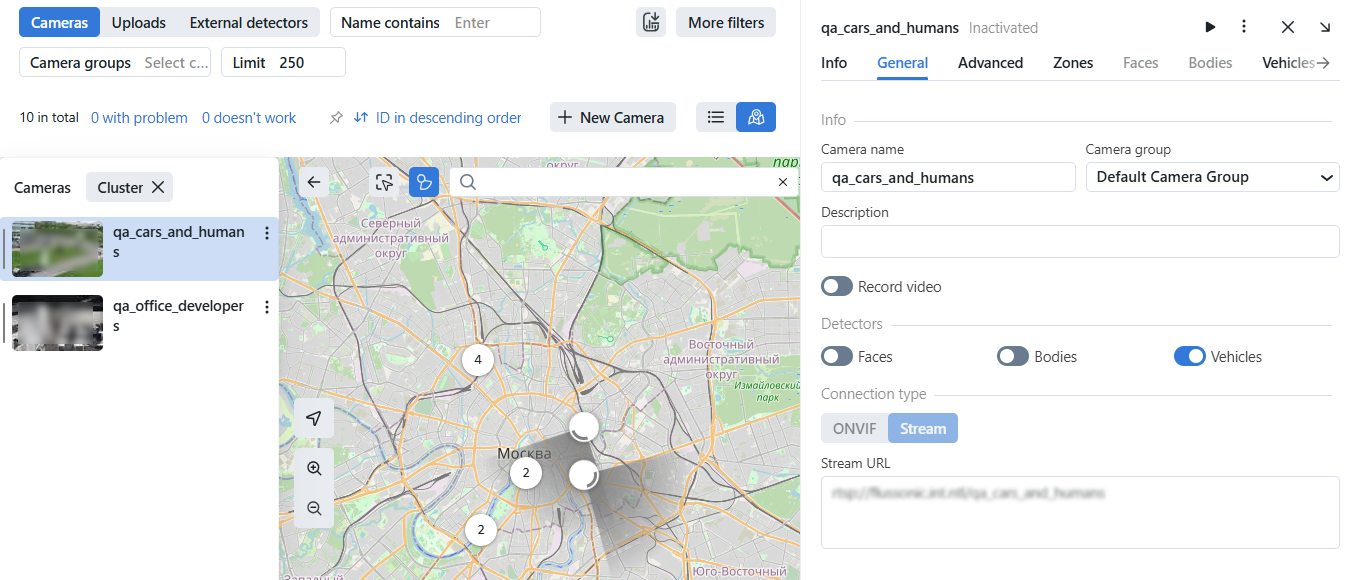Image resolution: width=1355 pixels, height=580 pixels.
Task: Click the map back arrow icon
Action: coord(314,182)
